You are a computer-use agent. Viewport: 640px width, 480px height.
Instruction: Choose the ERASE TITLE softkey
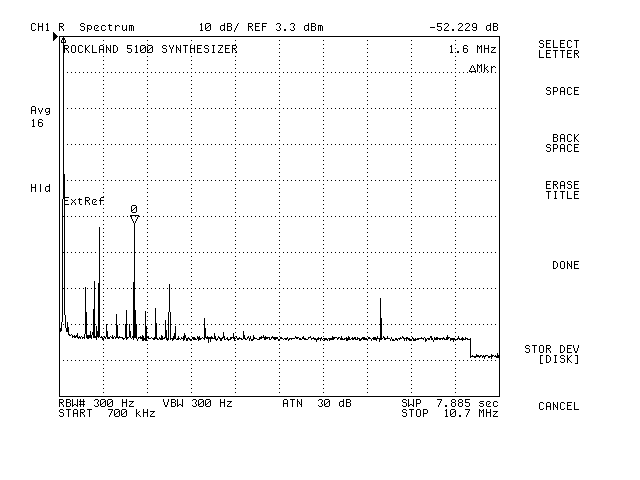pyautogui.click(x=561, y=190)
